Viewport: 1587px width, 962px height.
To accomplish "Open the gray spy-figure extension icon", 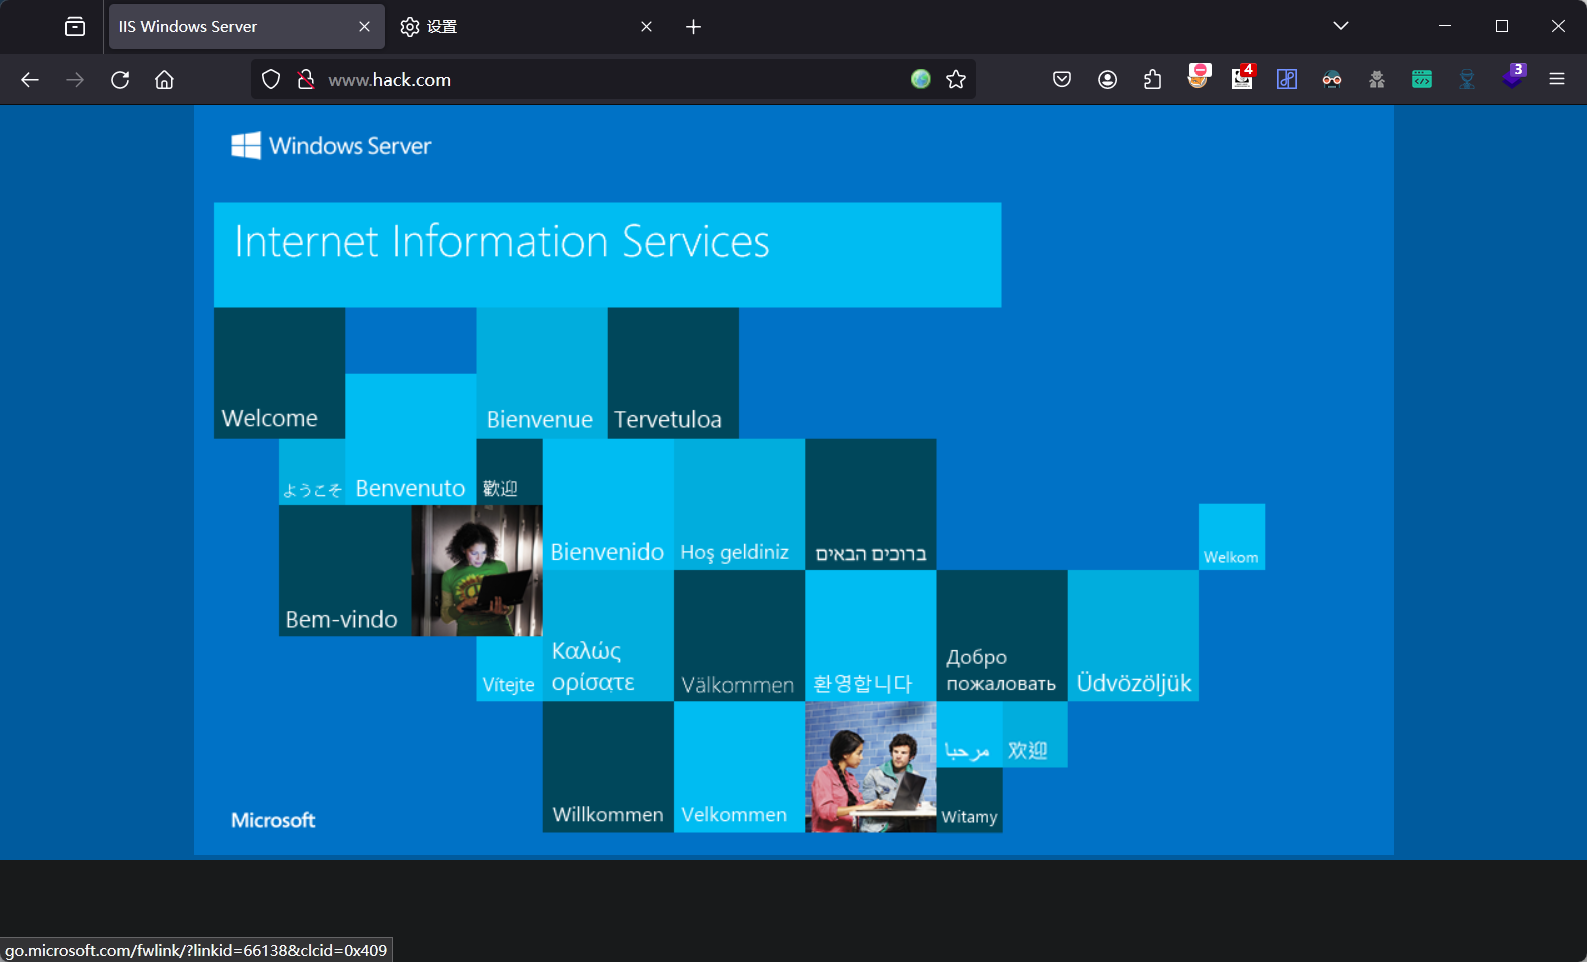I will point(1377,80).
